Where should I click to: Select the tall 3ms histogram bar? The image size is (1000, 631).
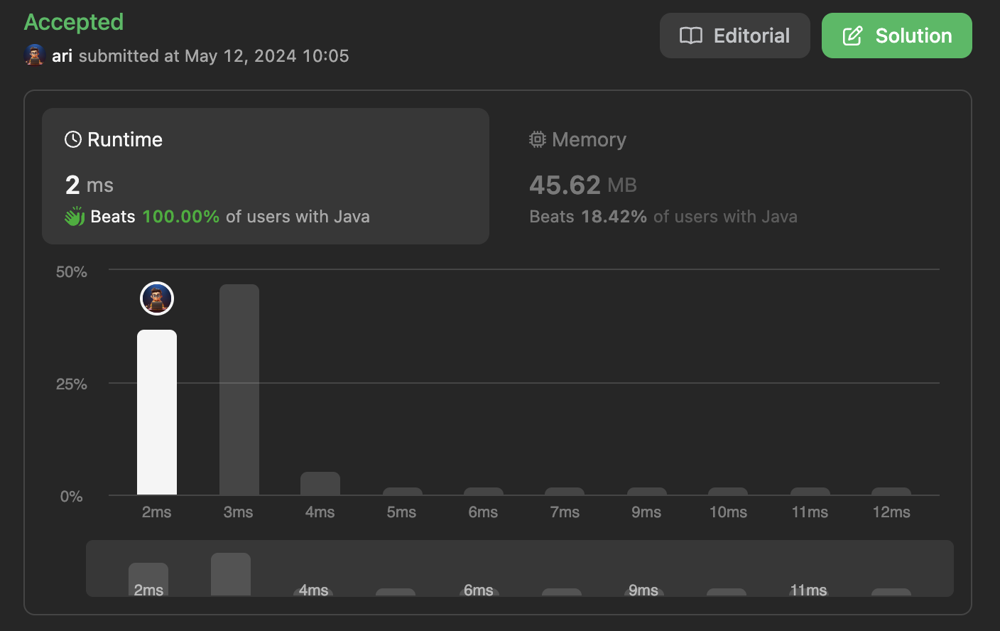point(239,389)
